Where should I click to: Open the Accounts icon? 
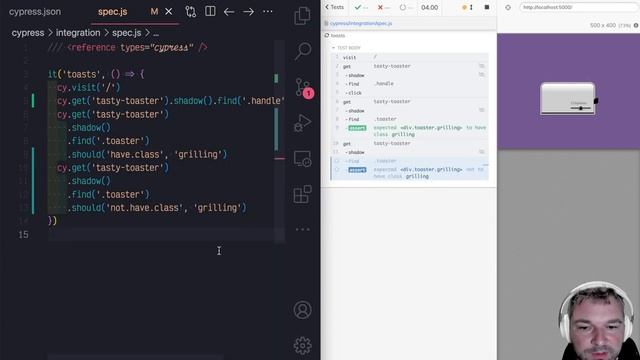click(302, 310)
